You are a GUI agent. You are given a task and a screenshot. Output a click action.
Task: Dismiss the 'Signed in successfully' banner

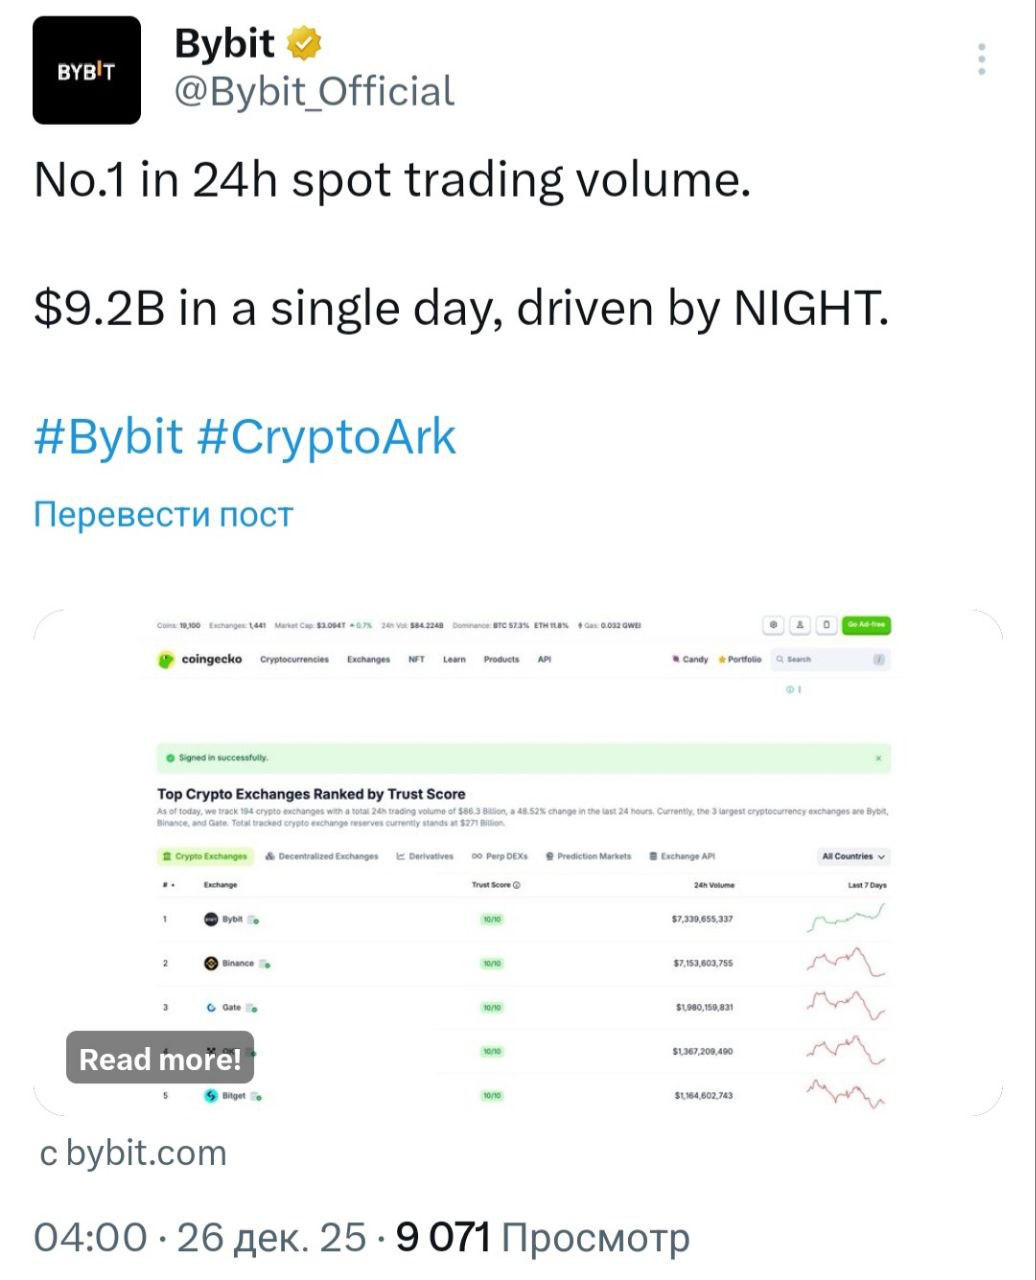pos(878,759)
